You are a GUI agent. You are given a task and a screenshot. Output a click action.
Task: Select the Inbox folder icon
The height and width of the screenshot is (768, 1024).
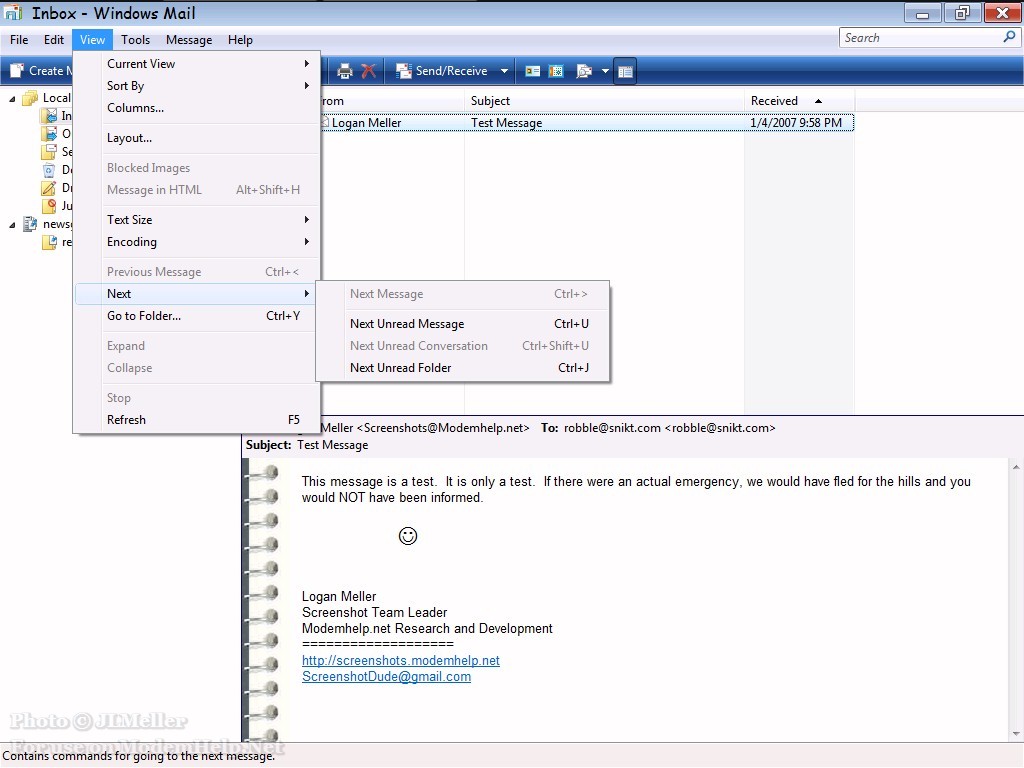49,116
